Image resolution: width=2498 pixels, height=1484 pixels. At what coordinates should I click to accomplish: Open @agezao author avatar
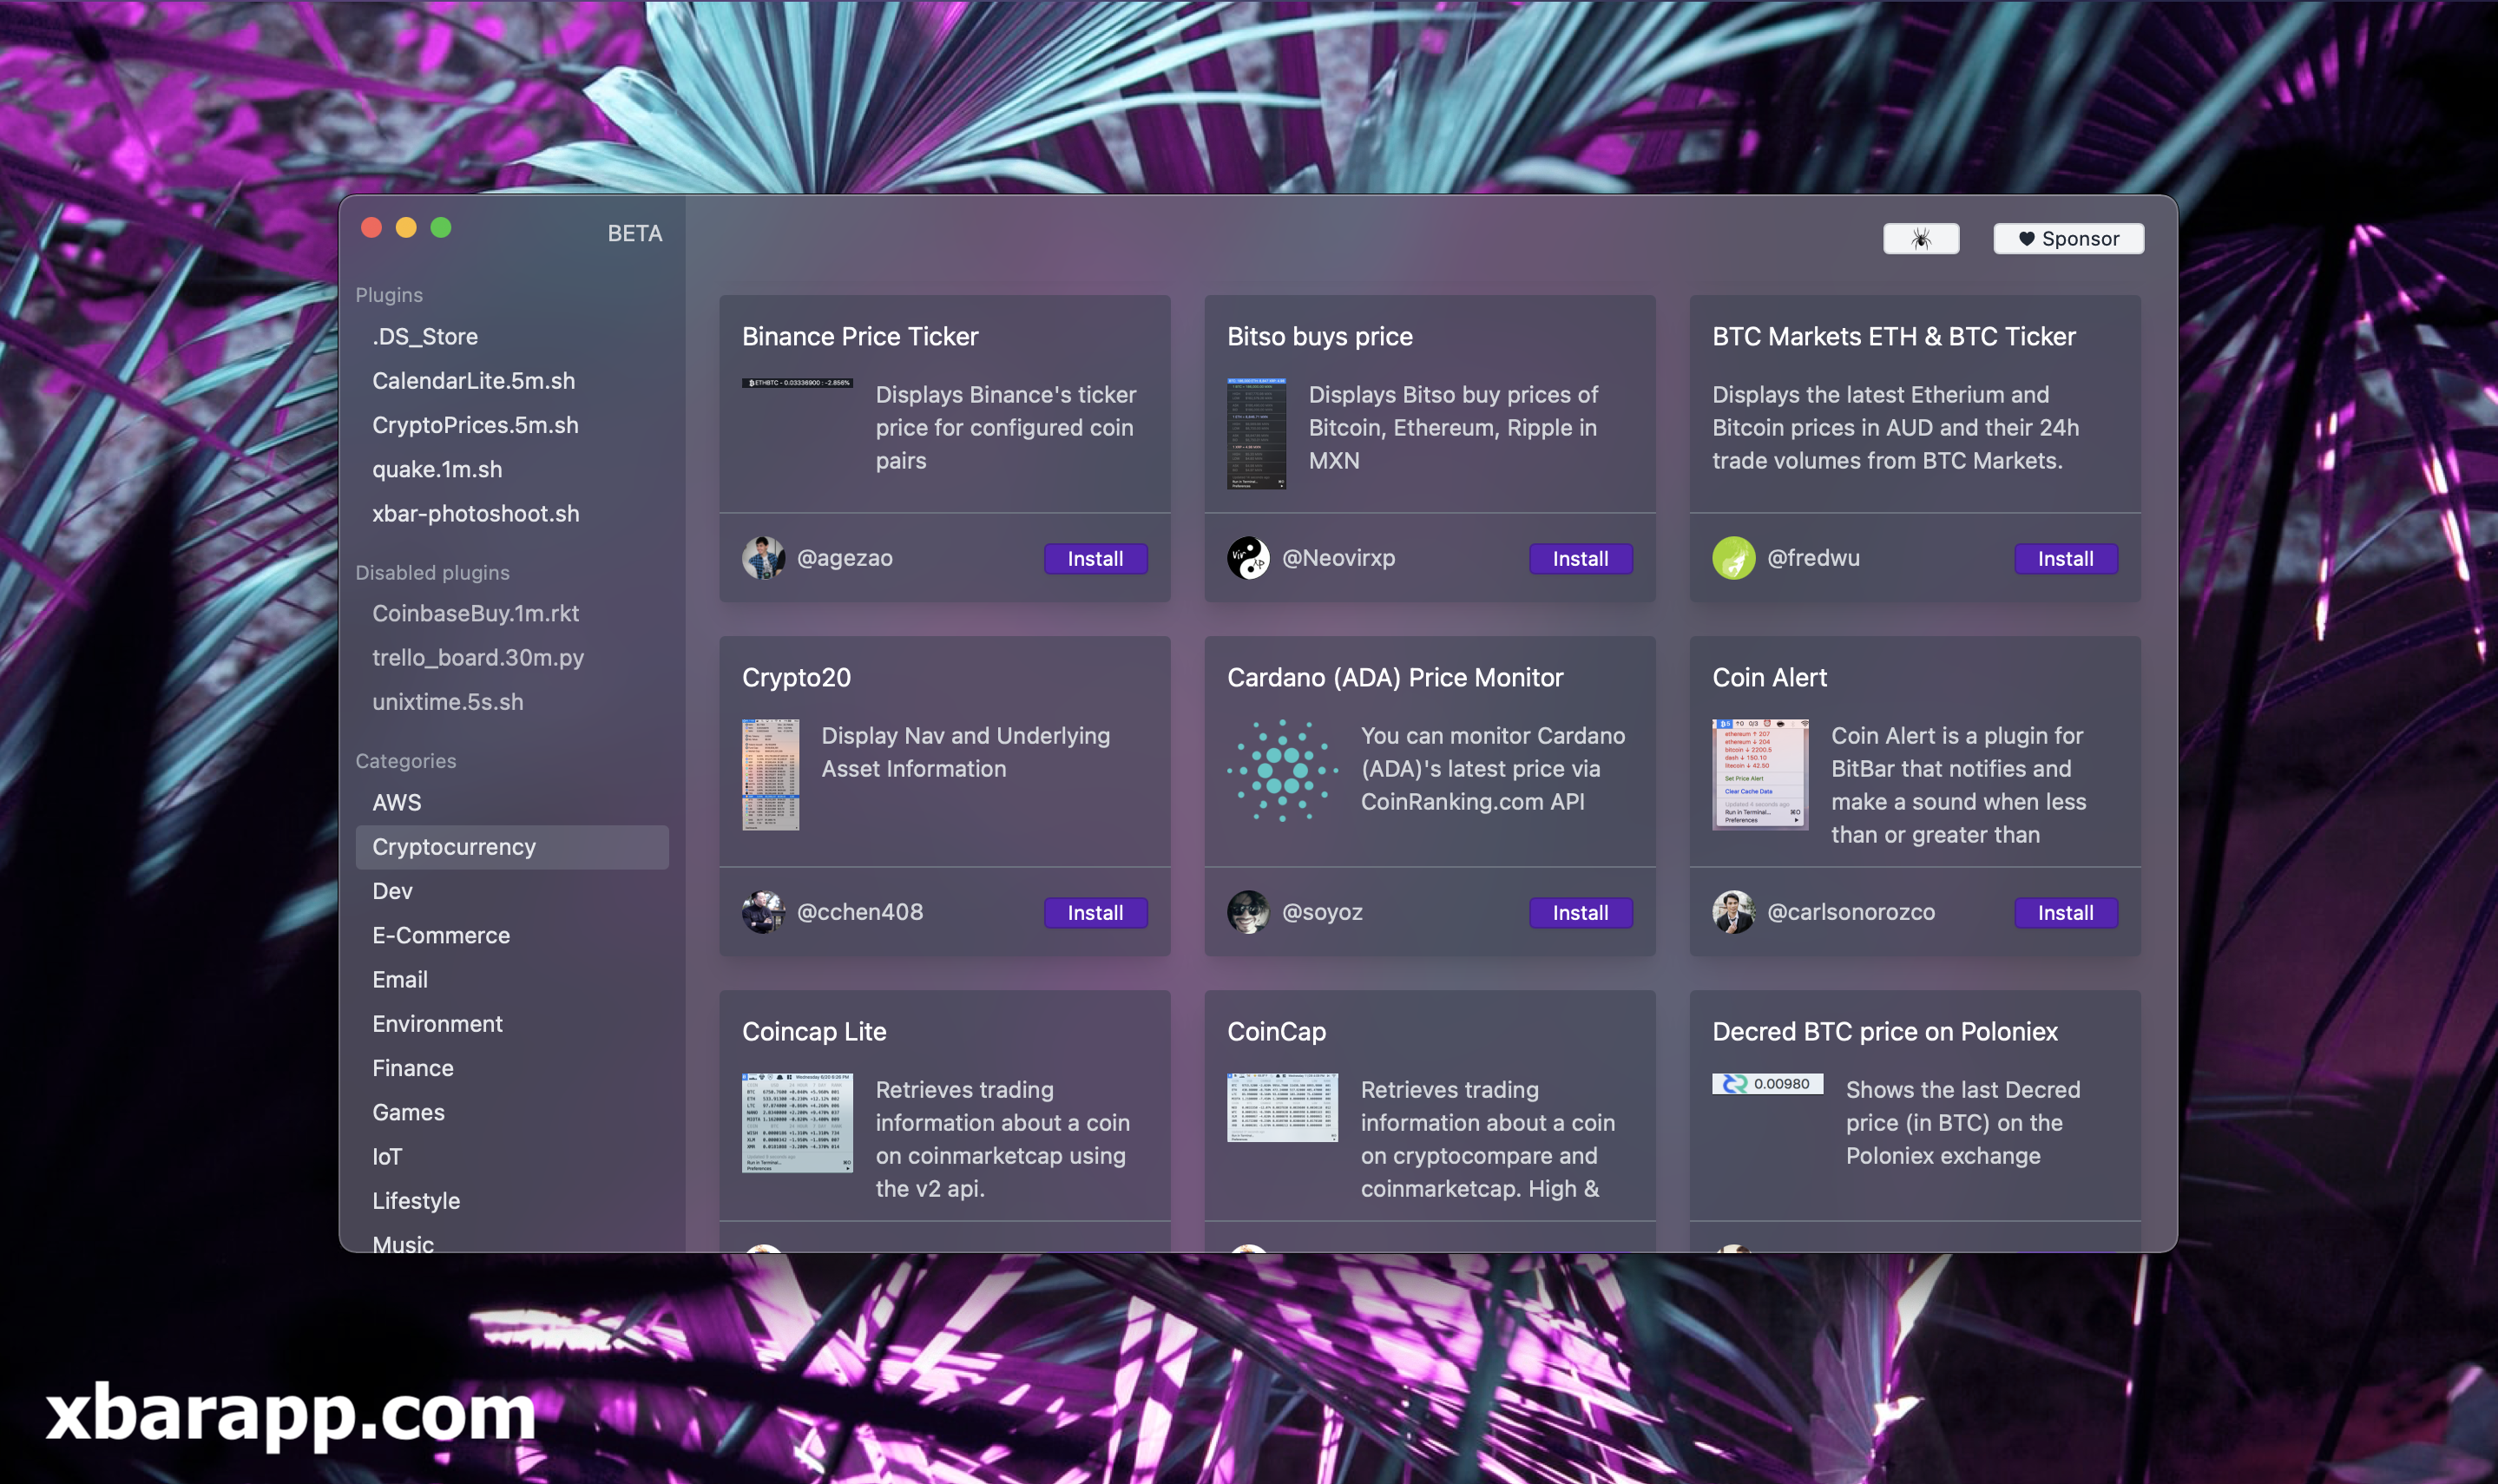tap(763, 558)
